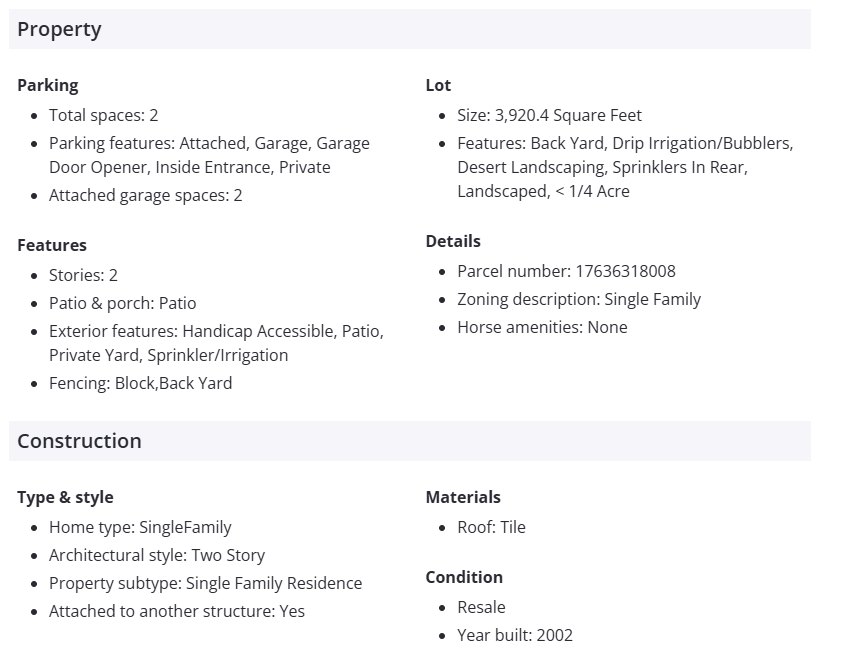Click the Year built: 2002 line
846x652 pixels.
515,635
